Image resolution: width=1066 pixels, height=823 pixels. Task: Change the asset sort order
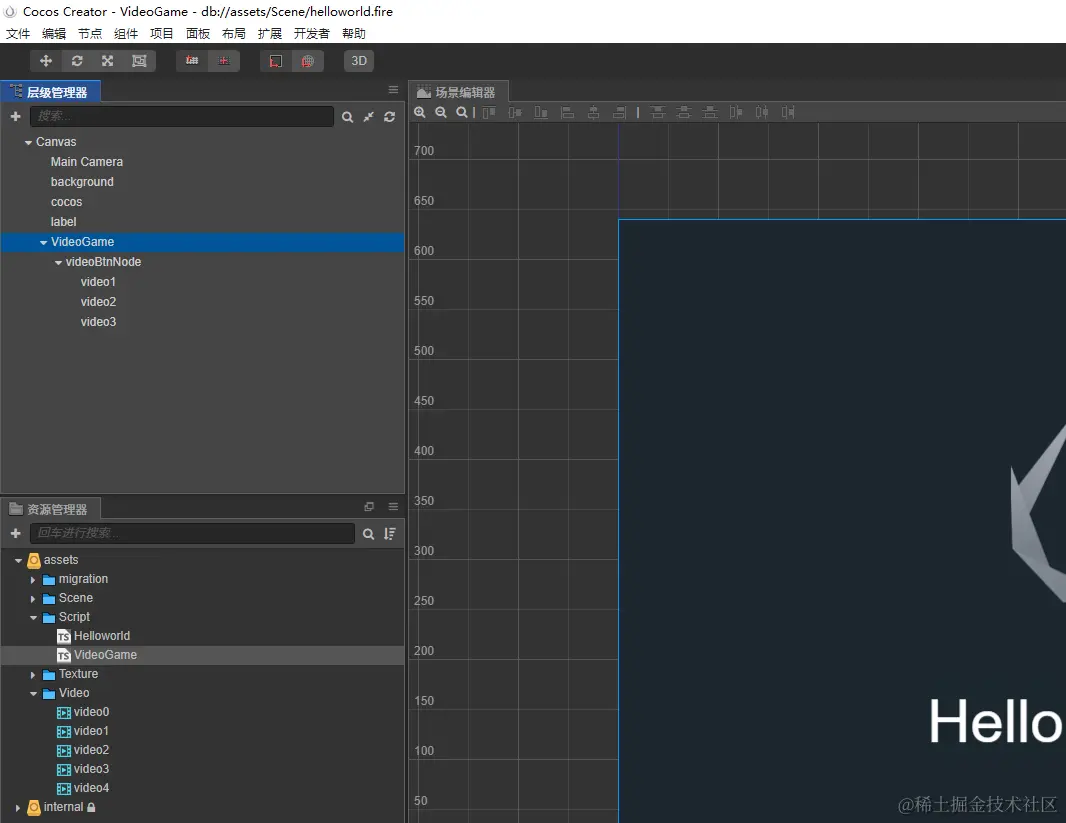coord(390,533)
